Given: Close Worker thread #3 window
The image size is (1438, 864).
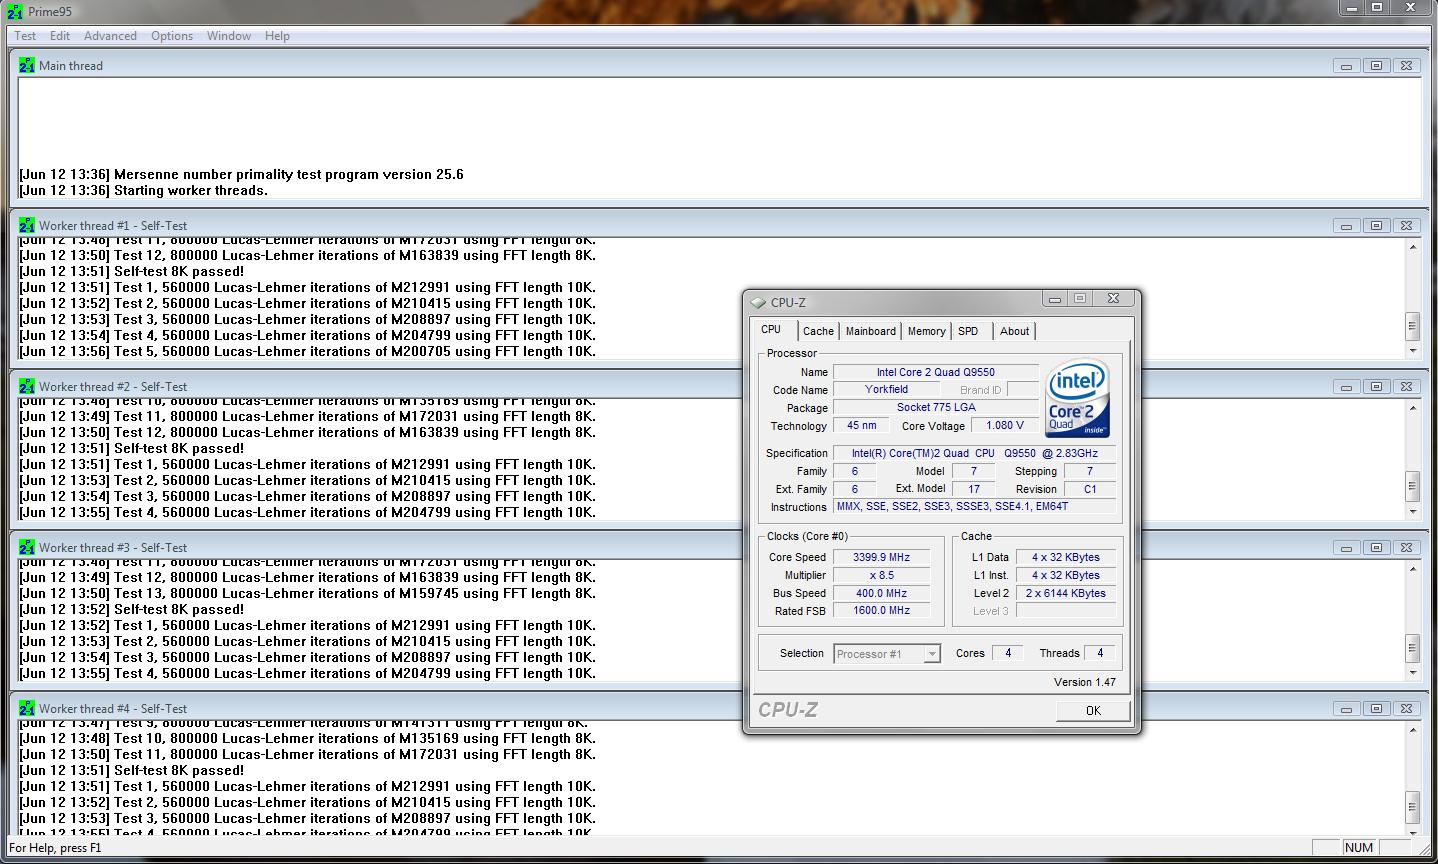Looking at the screenshot, I should click(1406, 548).
